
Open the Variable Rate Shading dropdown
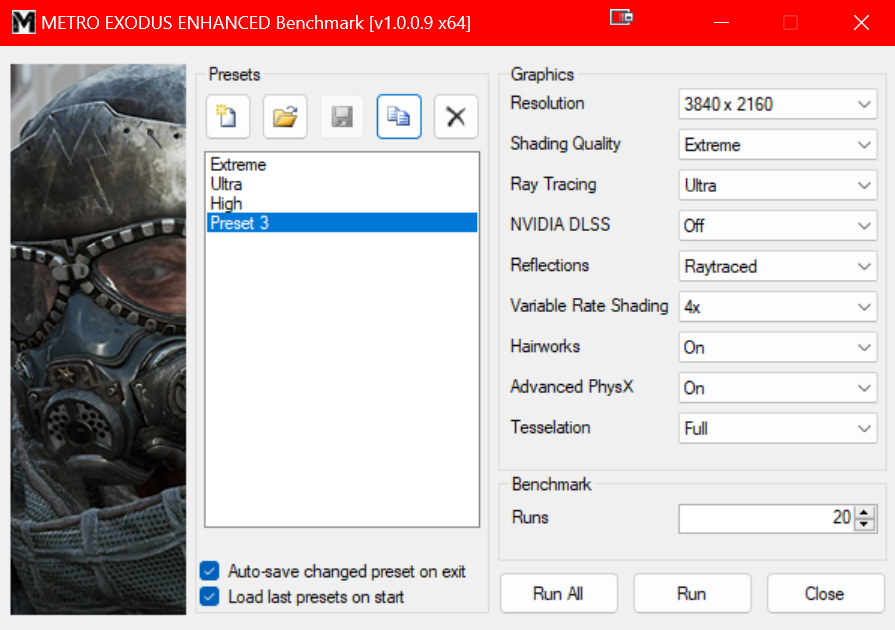777,306
